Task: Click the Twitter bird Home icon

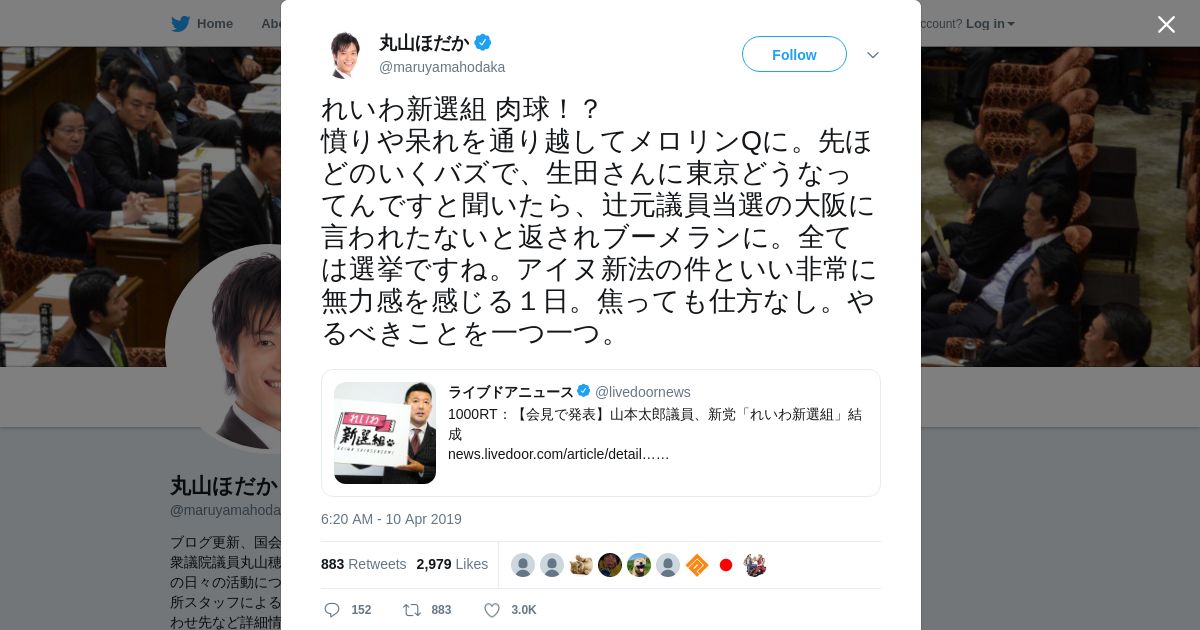Action: click(x=180, y=23)
